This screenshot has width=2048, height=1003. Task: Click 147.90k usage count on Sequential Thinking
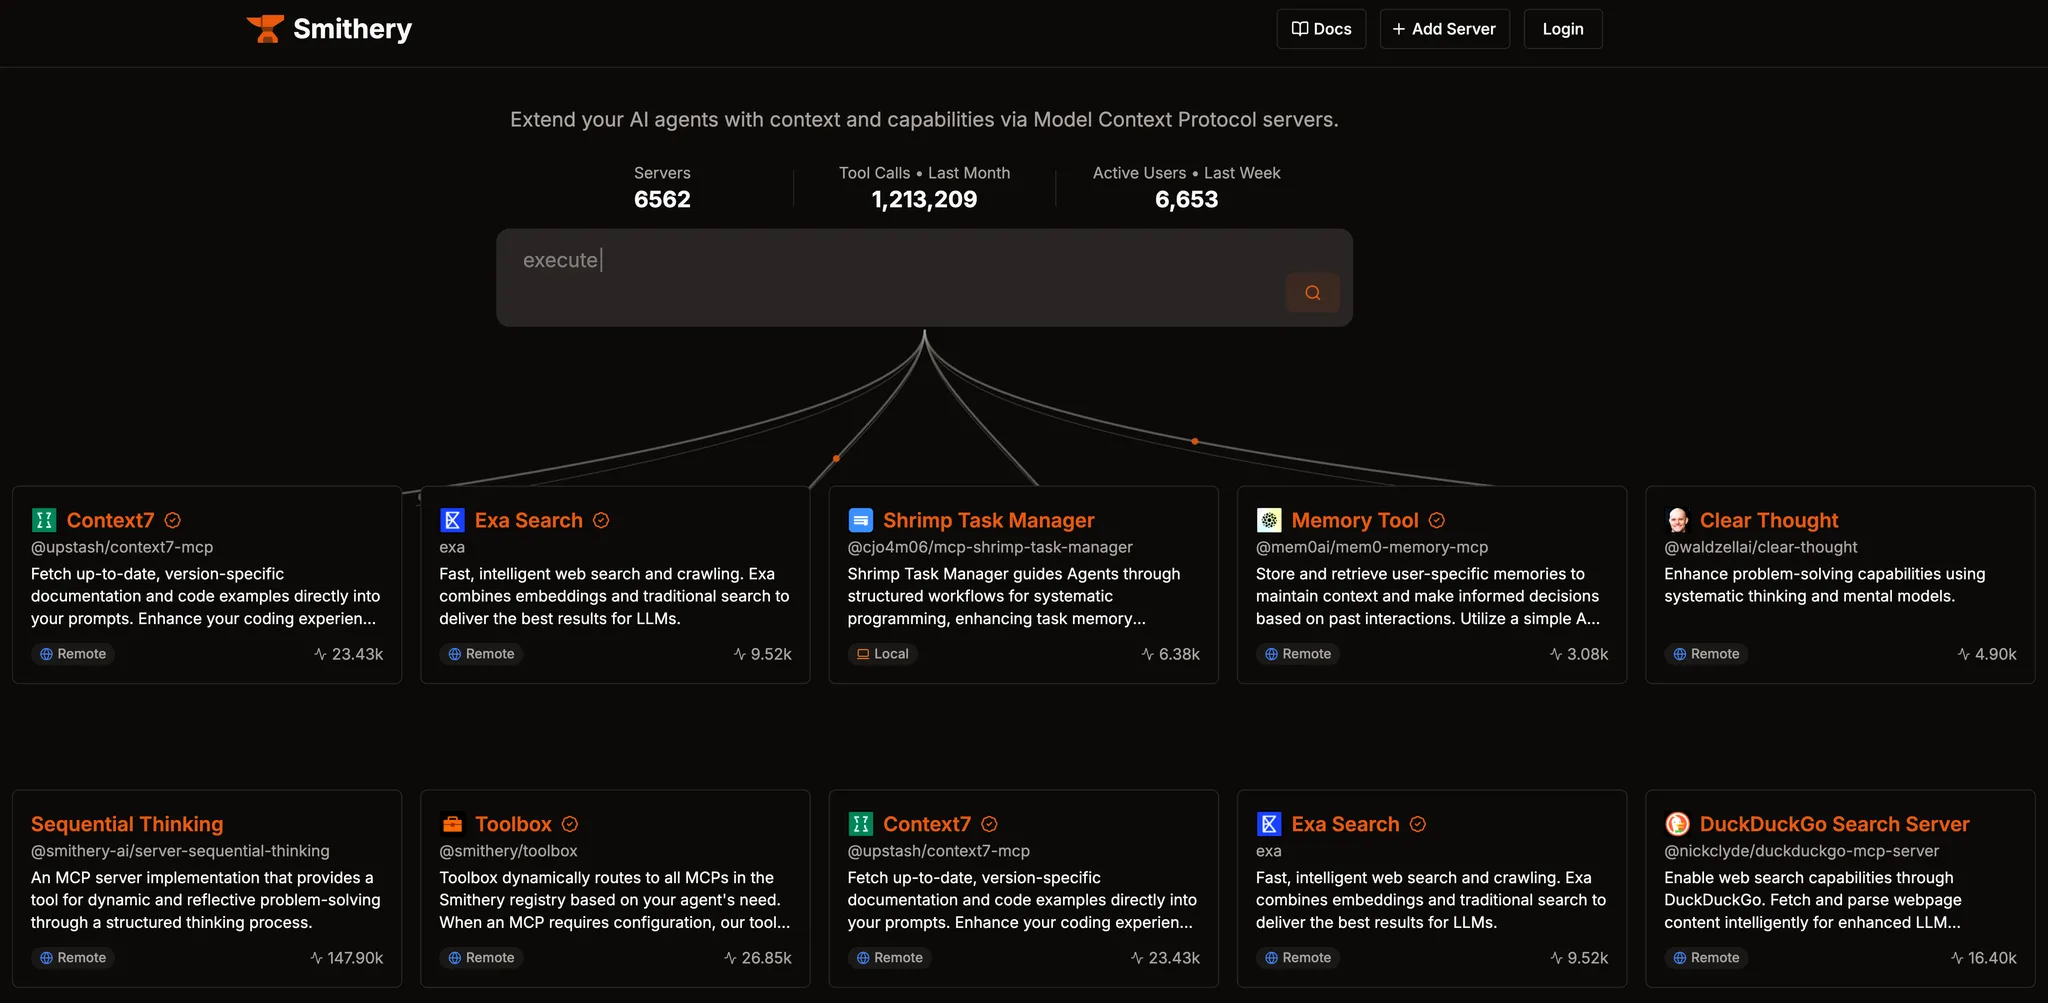pos(347,958)
